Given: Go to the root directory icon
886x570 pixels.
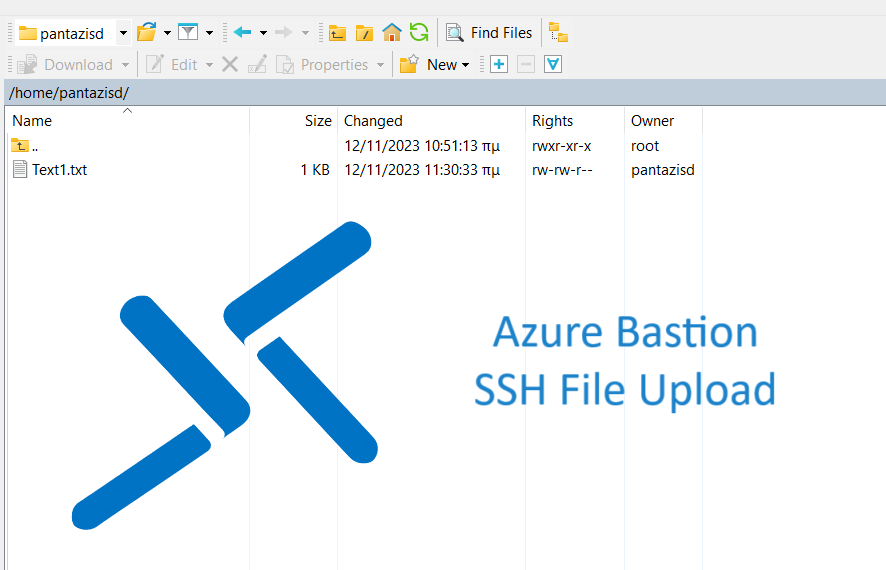Looking at the screenshot, I should (365, 33).
